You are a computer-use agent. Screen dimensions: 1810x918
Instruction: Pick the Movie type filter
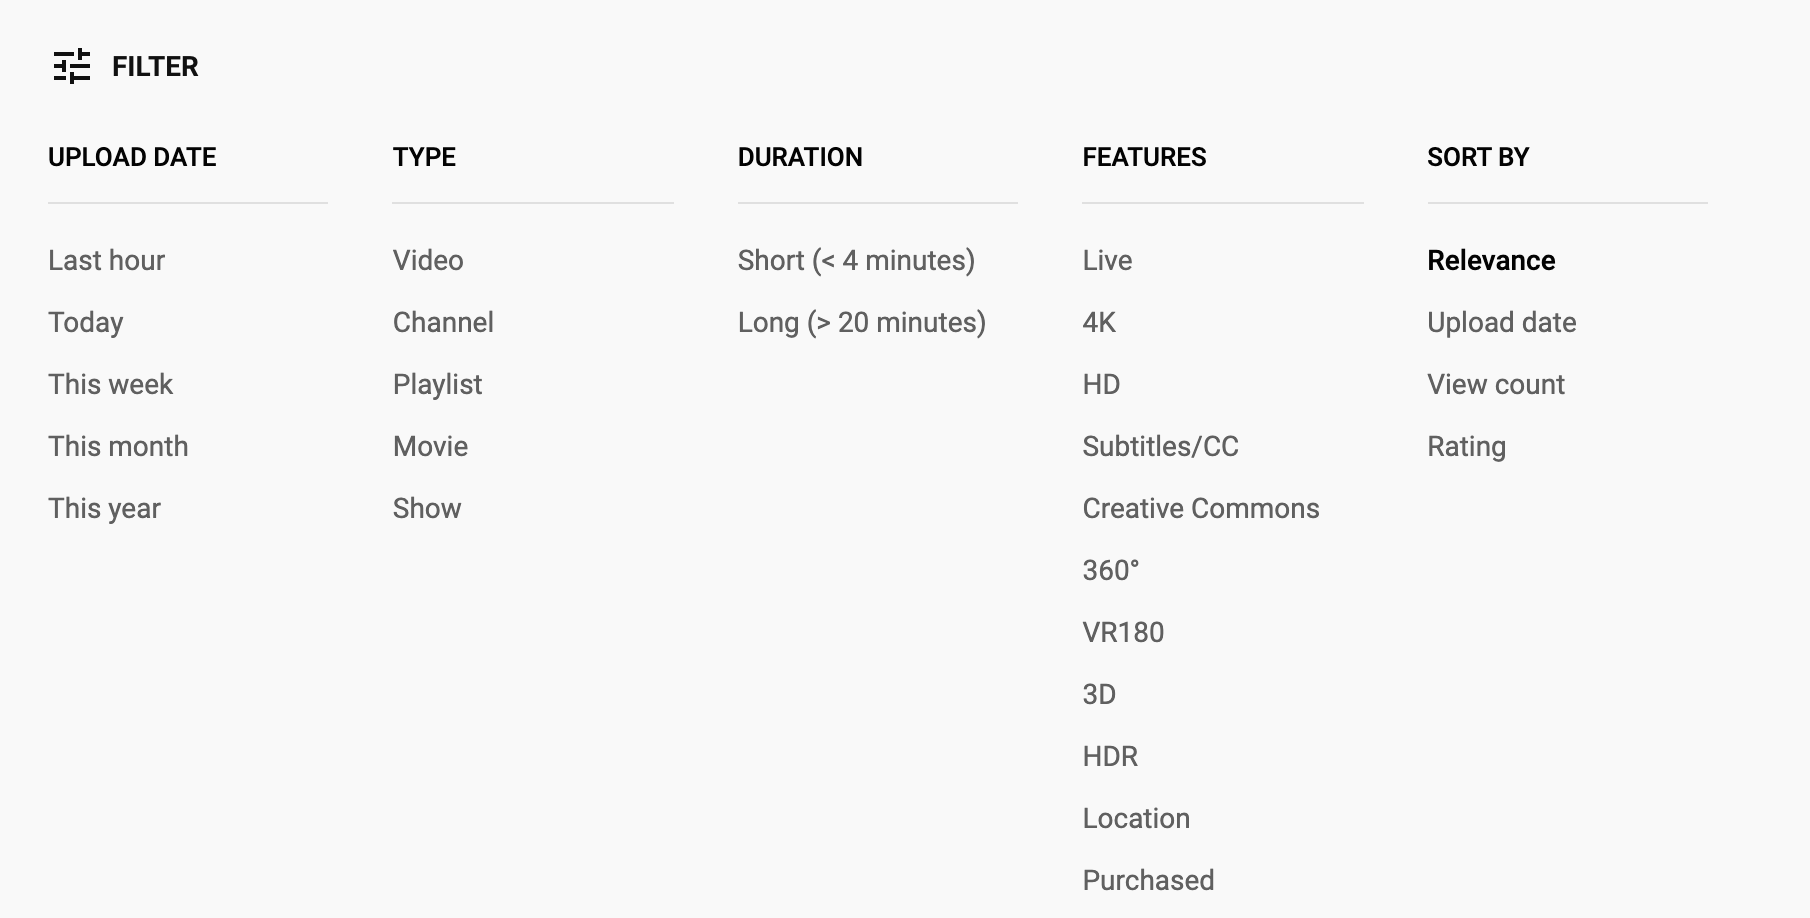point(430,447)
